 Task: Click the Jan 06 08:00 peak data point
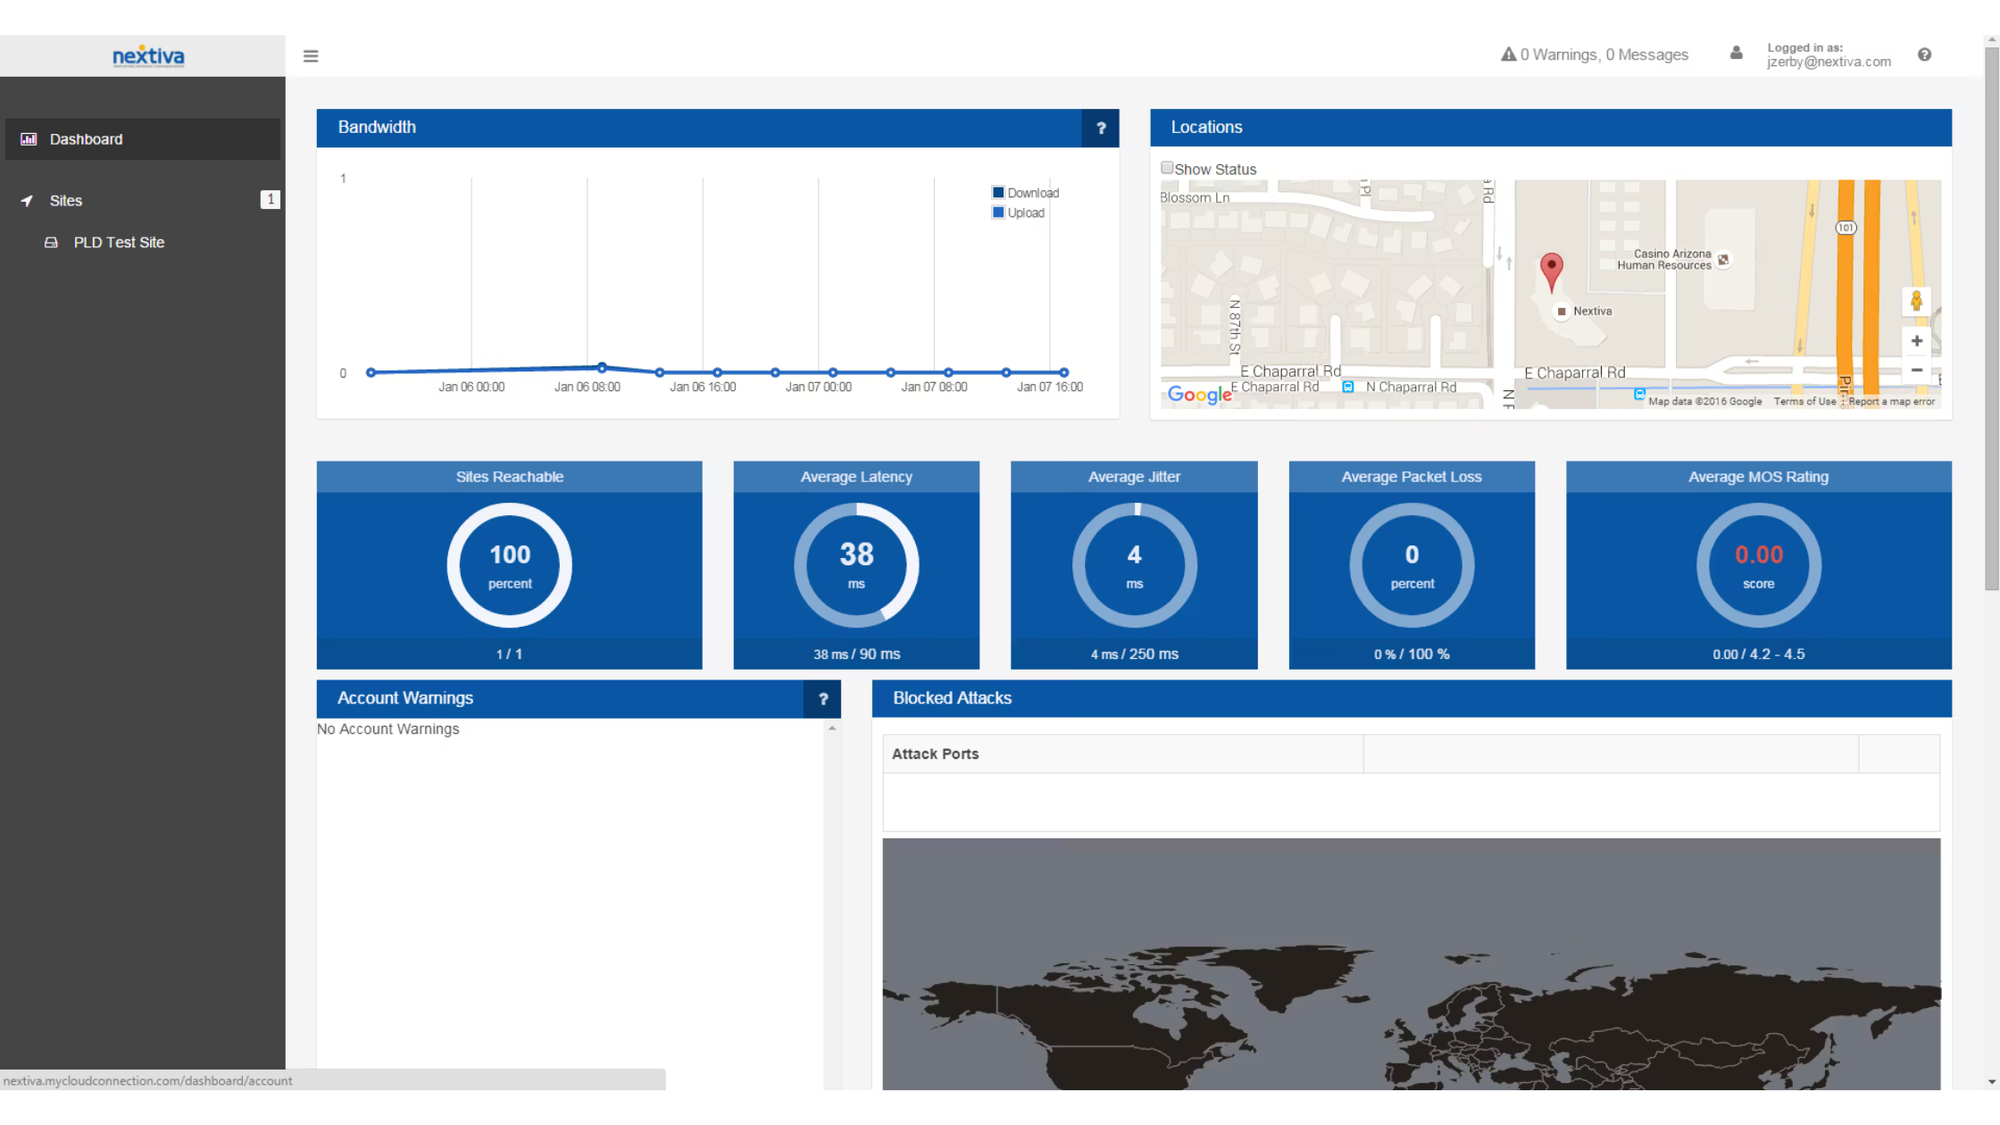(602, 368)
